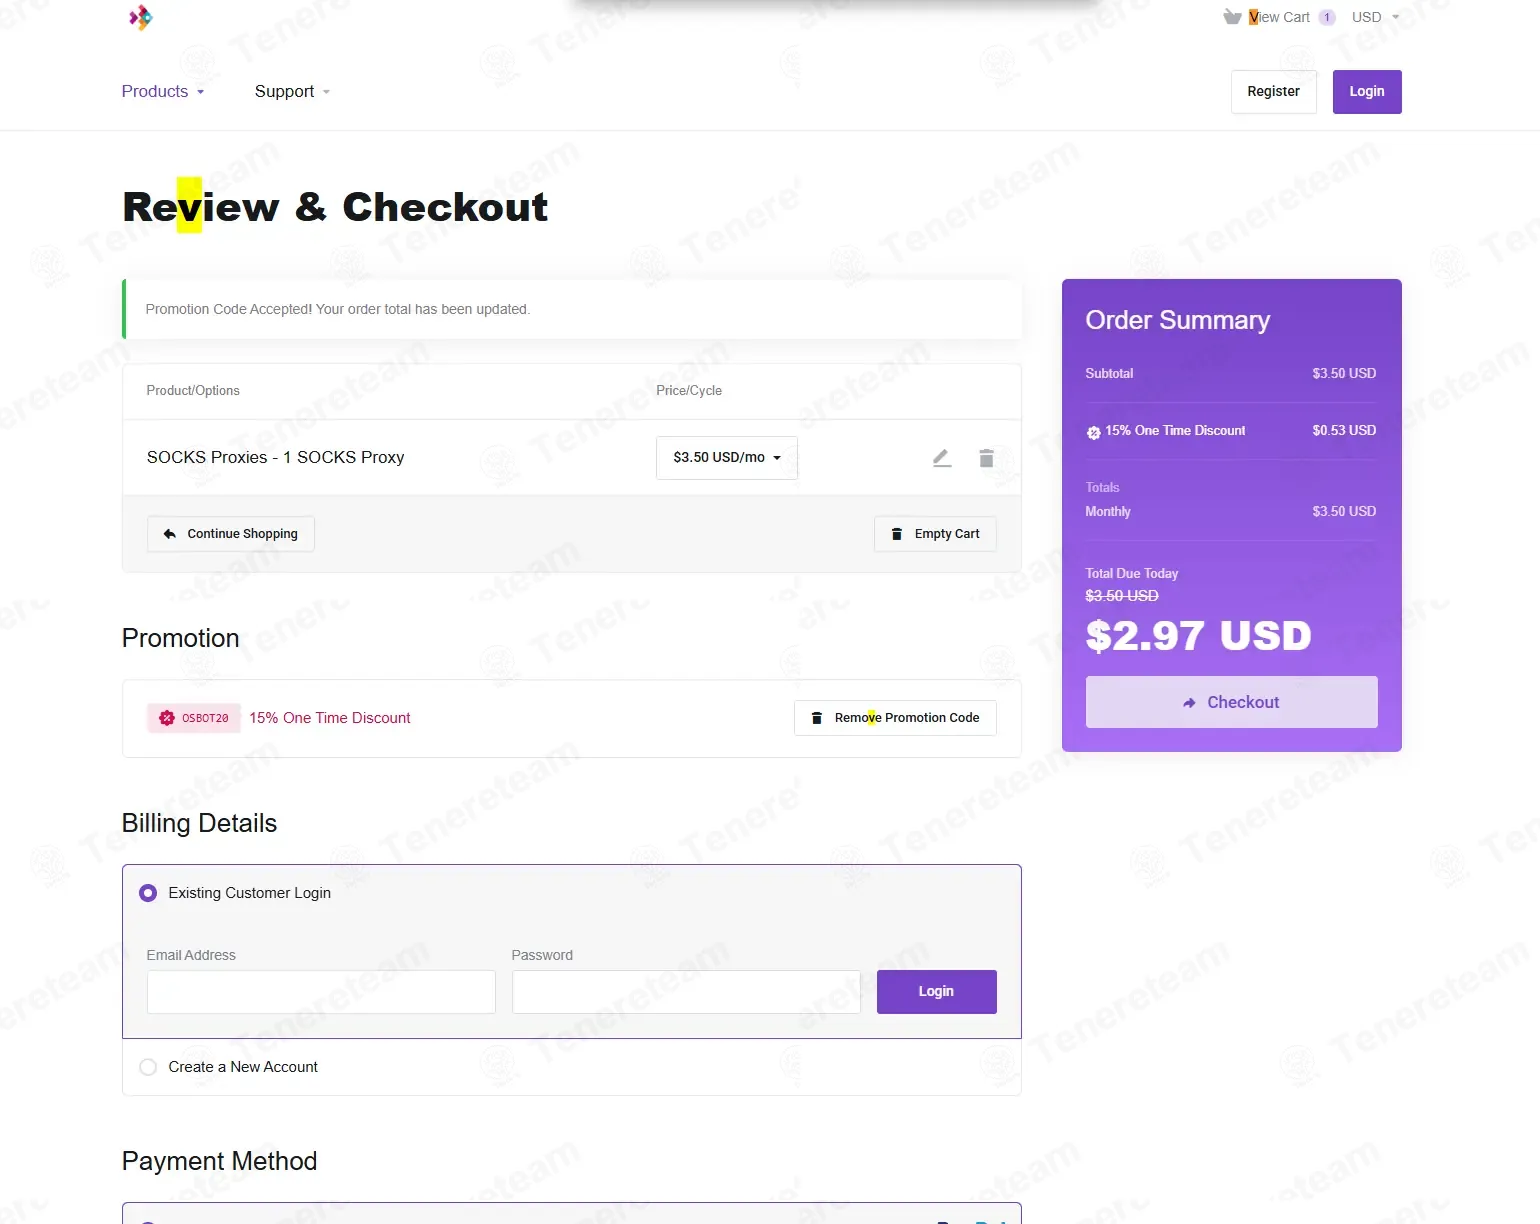Click the Register button

(1274, 92)
